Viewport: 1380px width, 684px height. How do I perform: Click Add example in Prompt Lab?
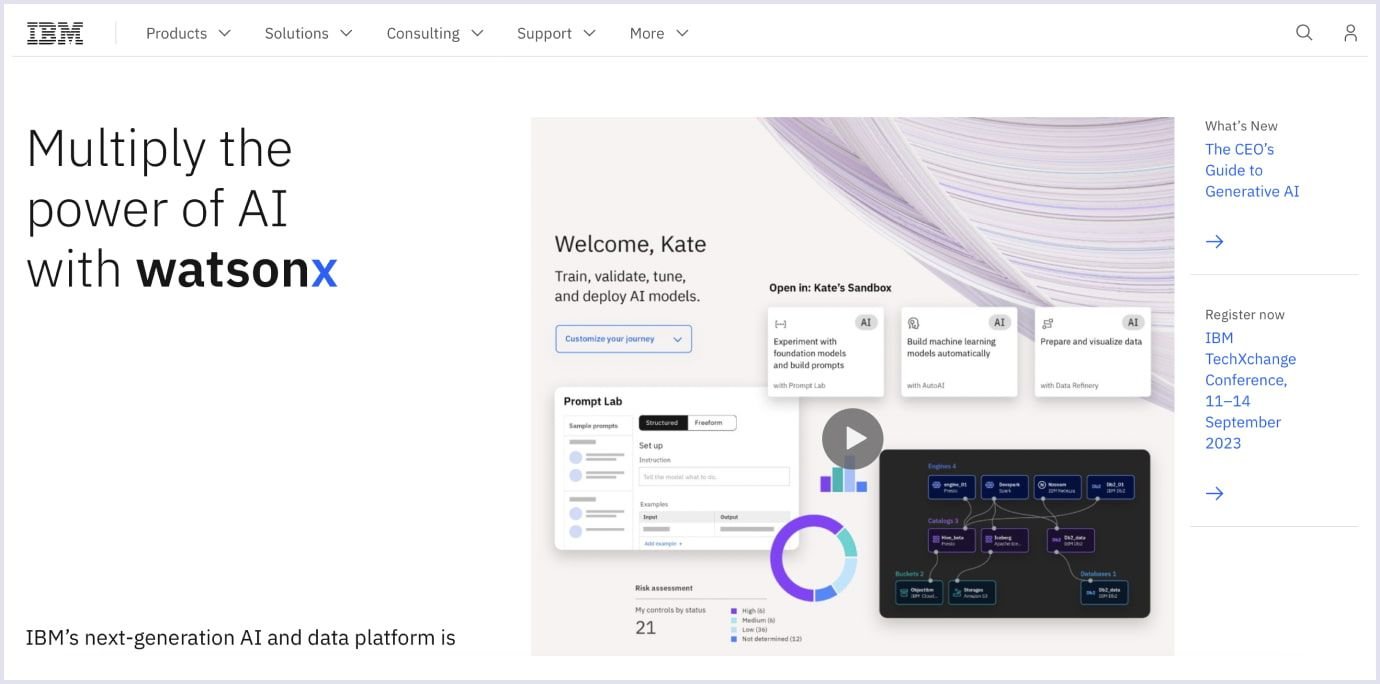pos(662,543)
